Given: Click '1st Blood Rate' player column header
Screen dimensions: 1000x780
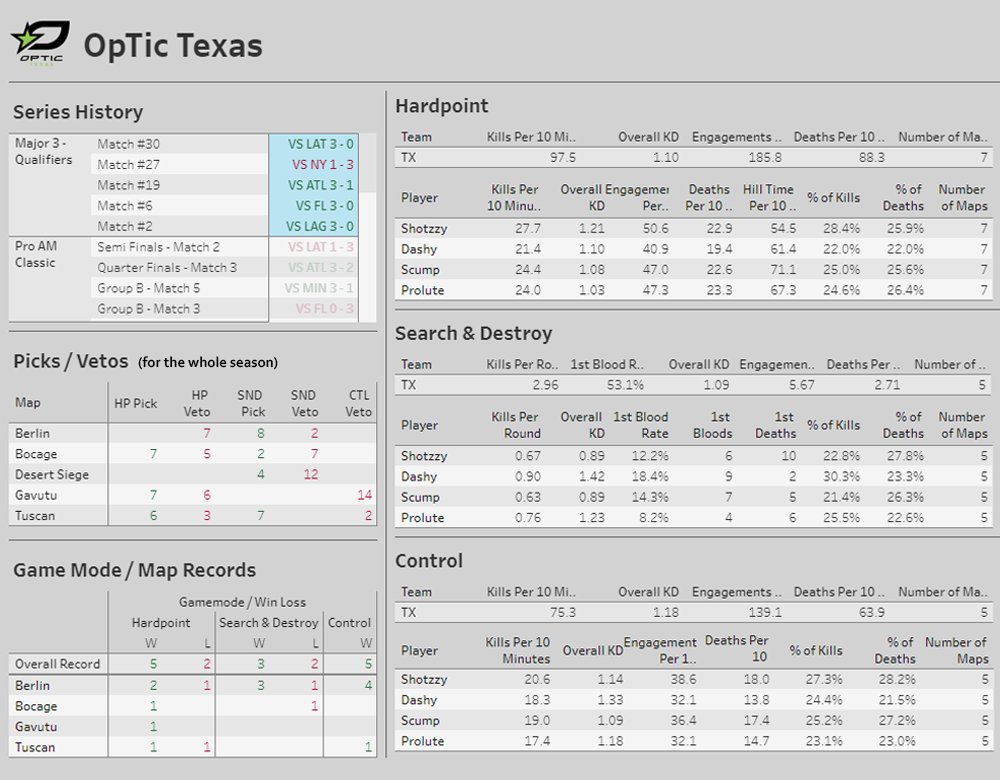Looking at the screenshot, I should click(x=641, y=425).
